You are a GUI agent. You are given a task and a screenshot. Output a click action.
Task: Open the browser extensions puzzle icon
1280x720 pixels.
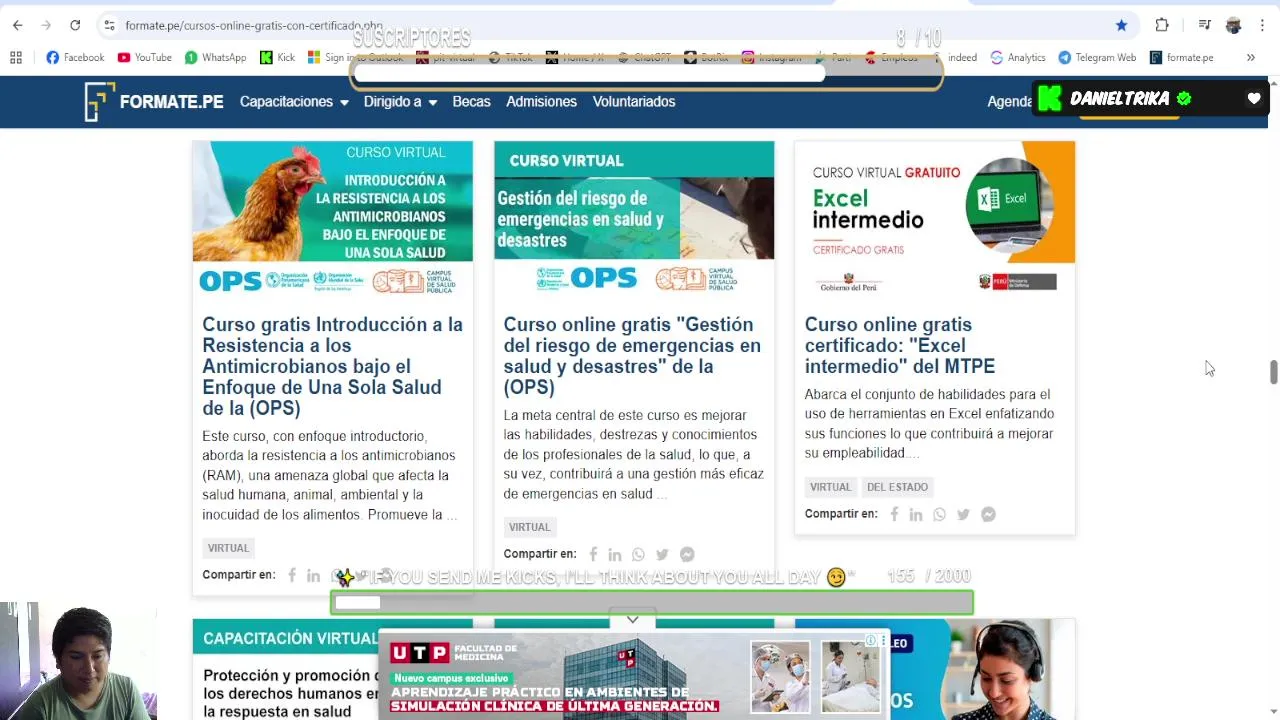pyautogui.click(x=1162, y=25)
